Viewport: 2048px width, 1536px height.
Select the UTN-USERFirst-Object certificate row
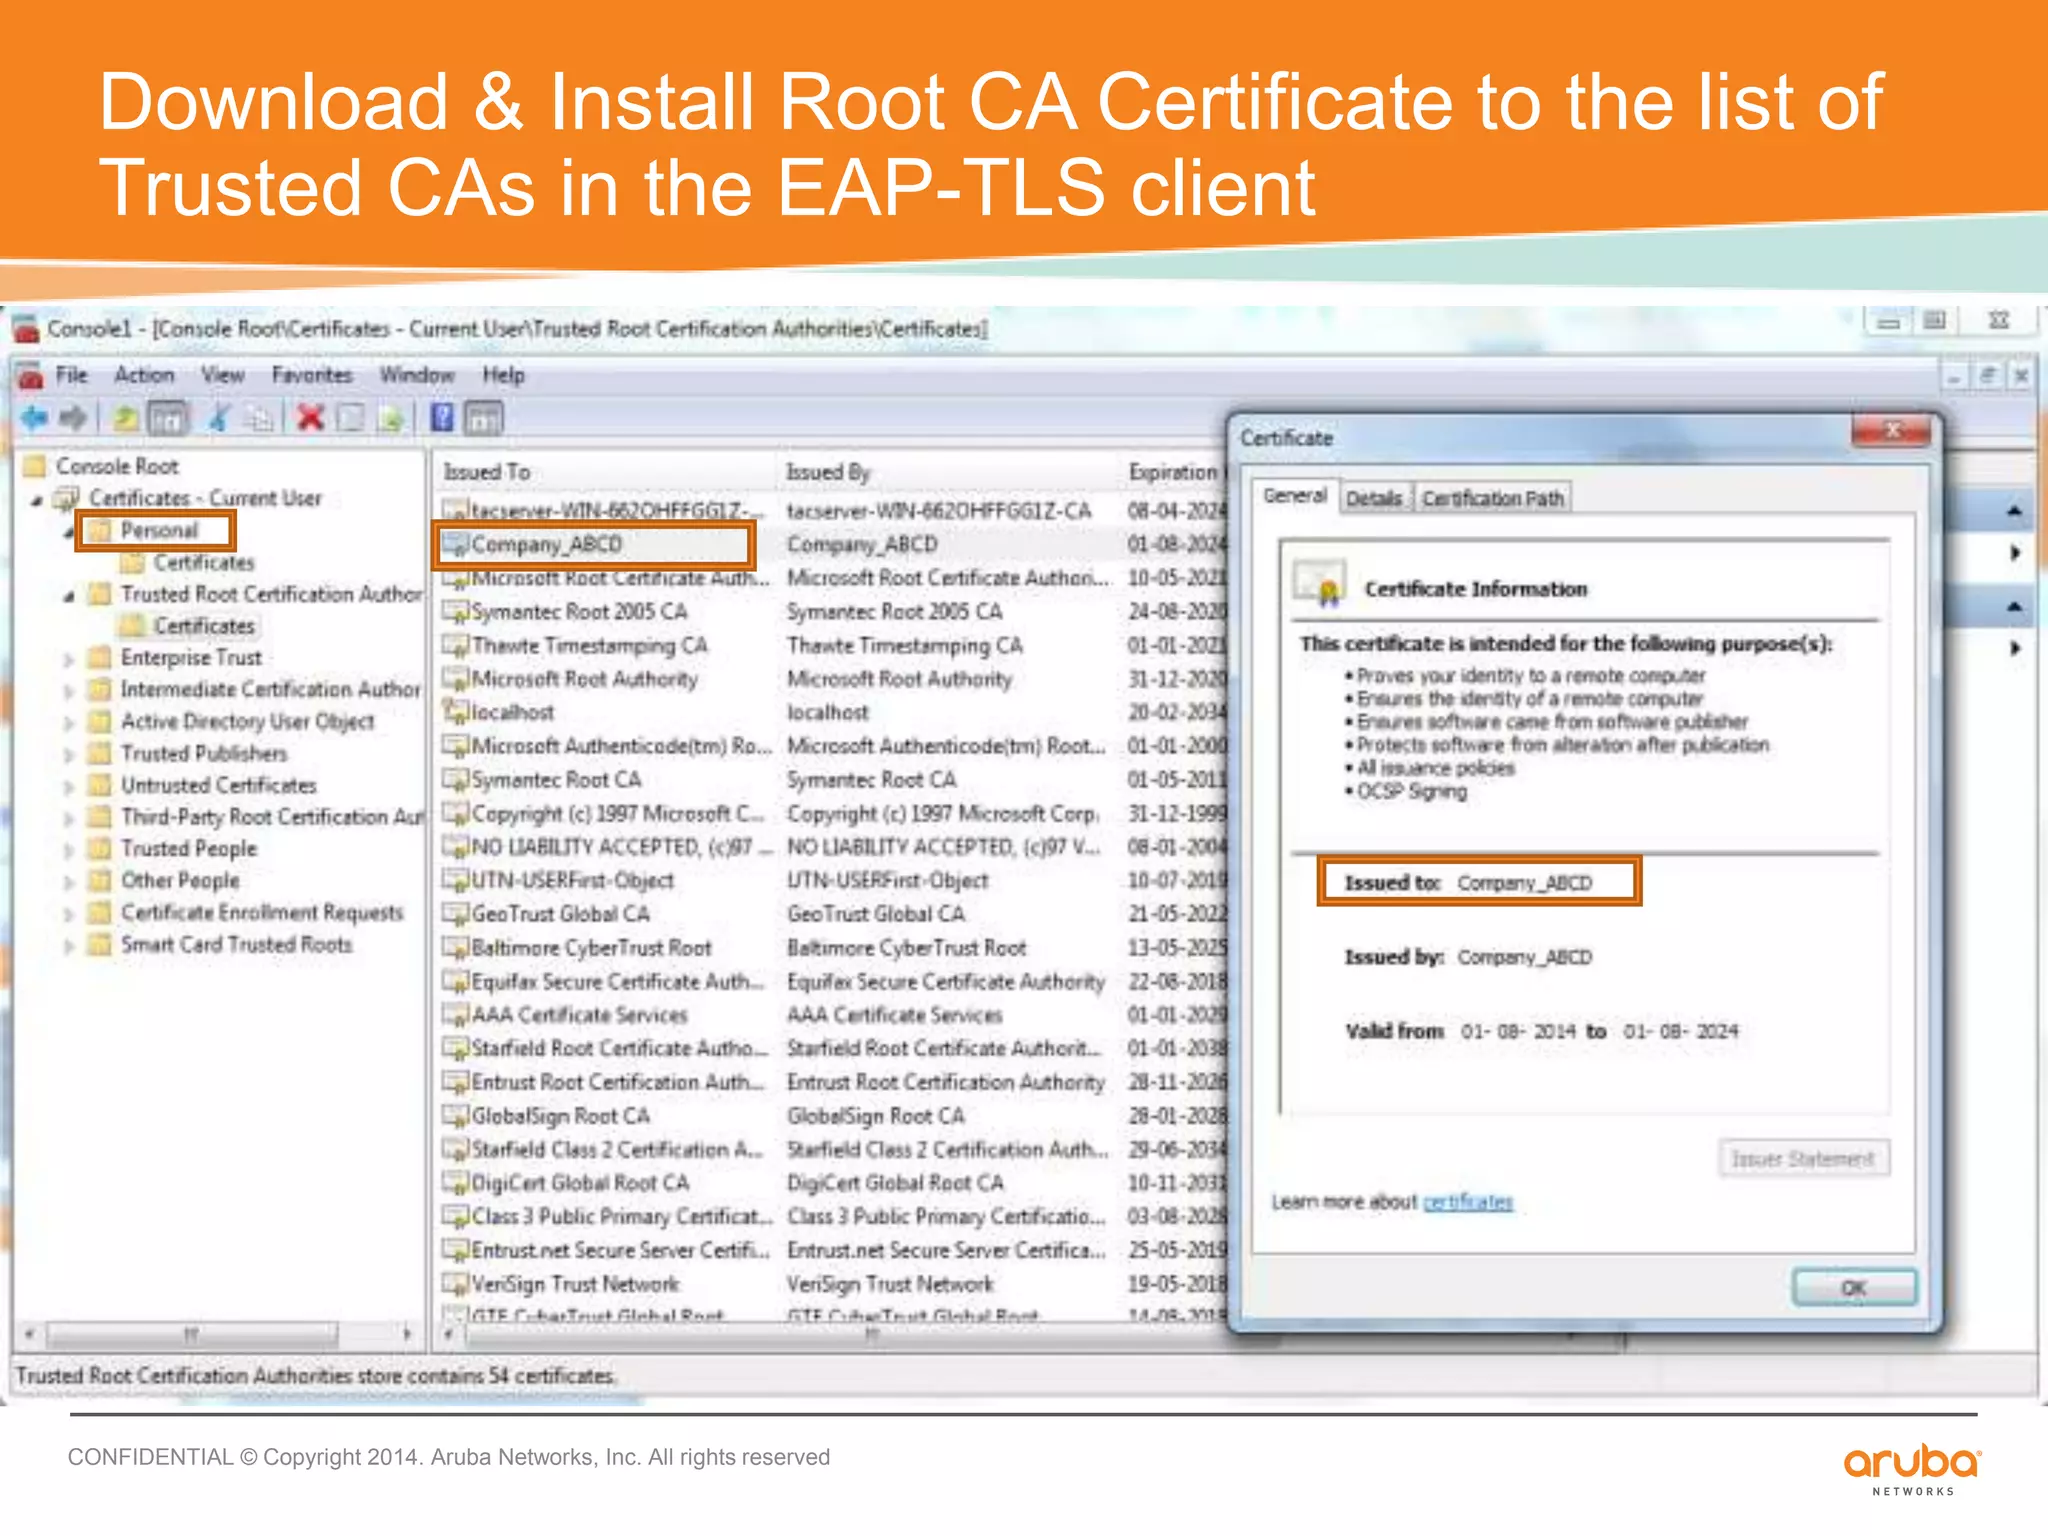click(831, 881)
